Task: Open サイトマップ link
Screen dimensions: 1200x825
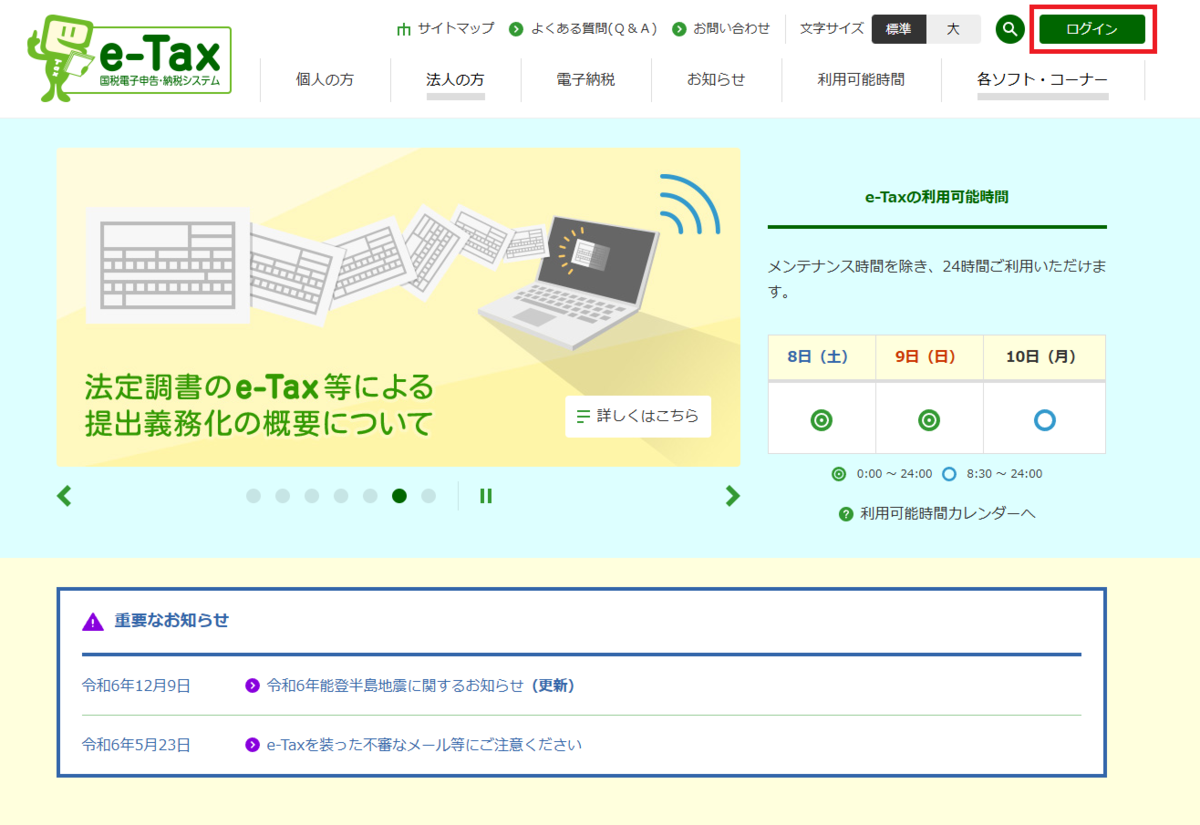Action: (x=456, y=29)
